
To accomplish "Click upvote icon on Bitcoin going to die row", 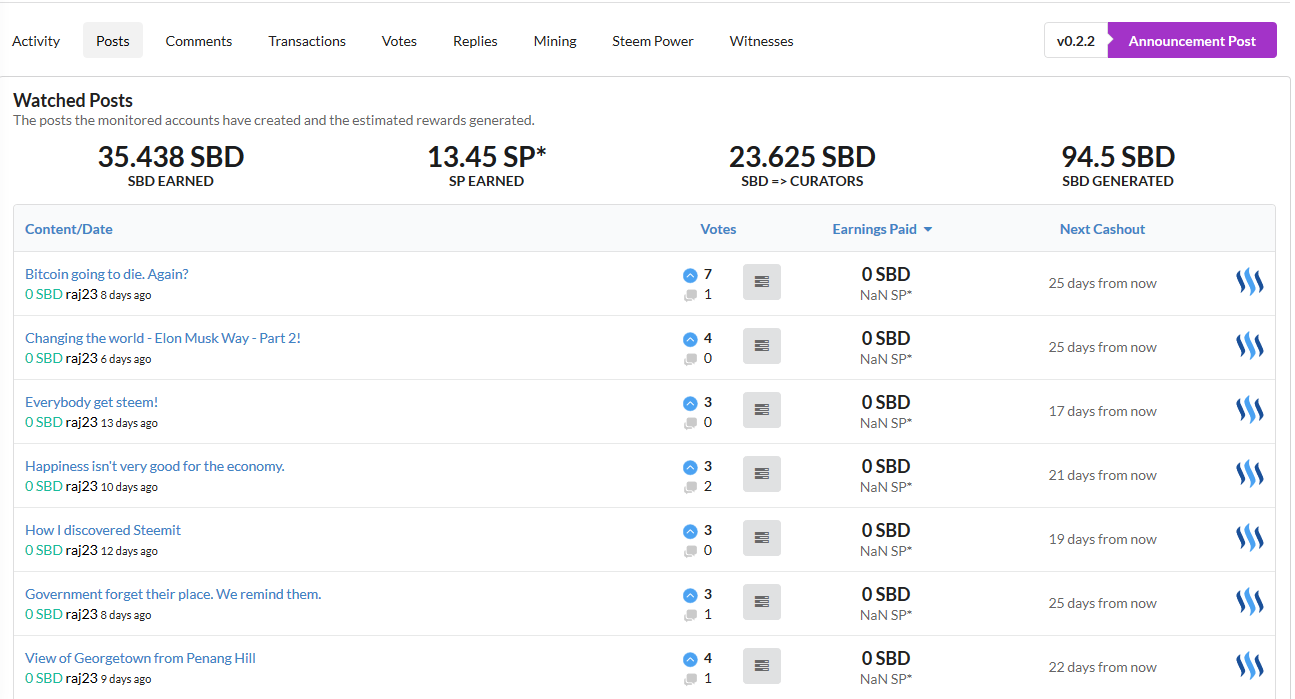I will [690, 275].
